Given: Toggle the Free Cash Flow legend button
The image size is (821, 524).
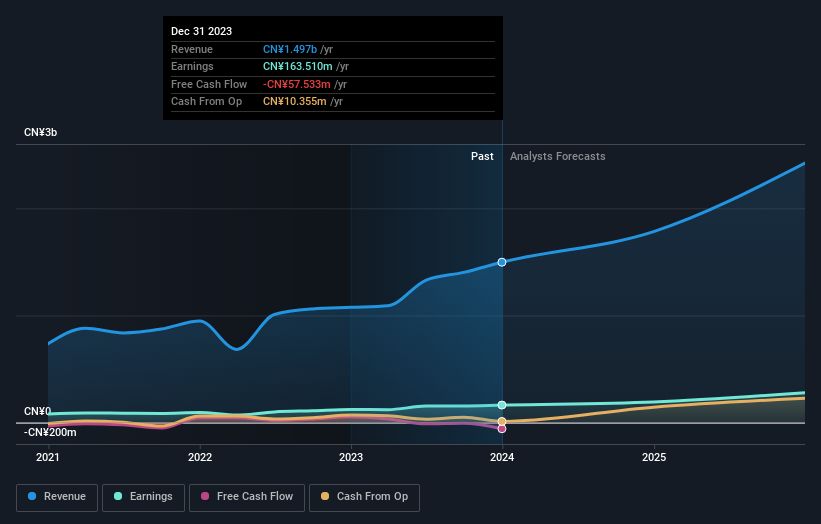Looking at the screenshot, I should tap(247, 497).
